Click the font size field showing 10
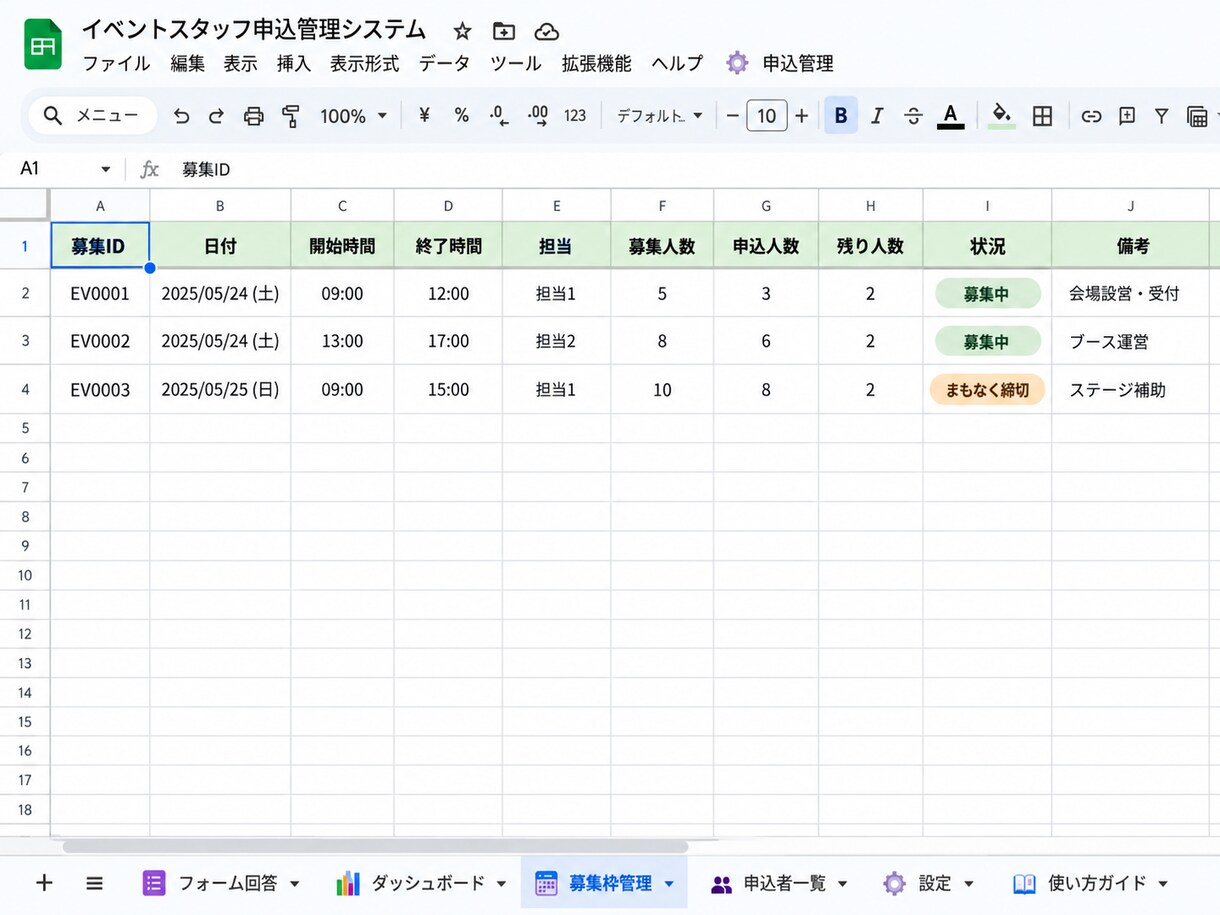Image resolution: width=1220 pixels, height=915 pixels. [767, 116]
